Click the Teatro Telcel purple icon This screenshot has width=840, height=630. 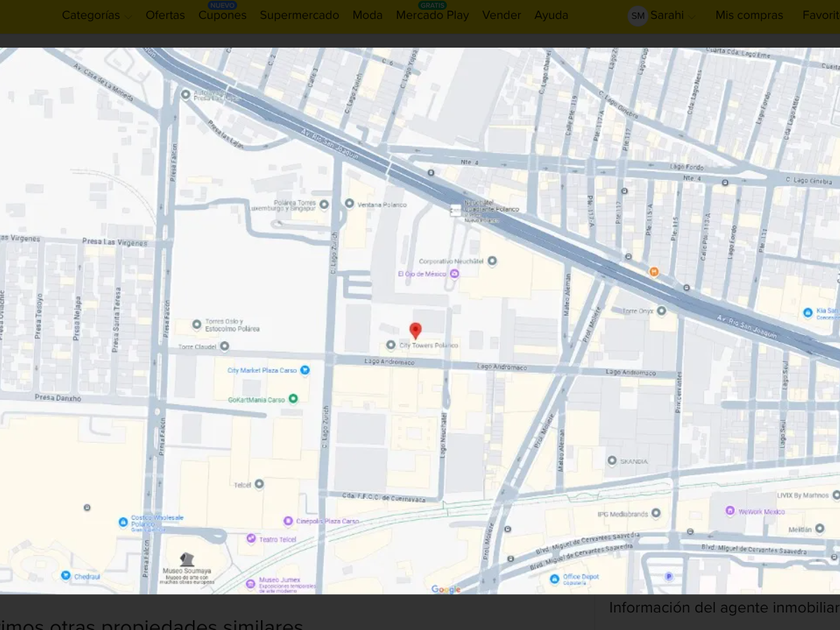251,538
